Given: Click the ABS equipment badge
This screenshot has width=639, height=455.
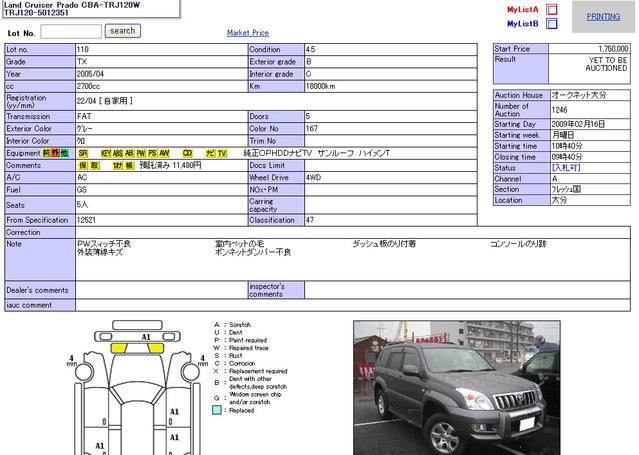Looking at the screenshot, I should click(118, 153).
